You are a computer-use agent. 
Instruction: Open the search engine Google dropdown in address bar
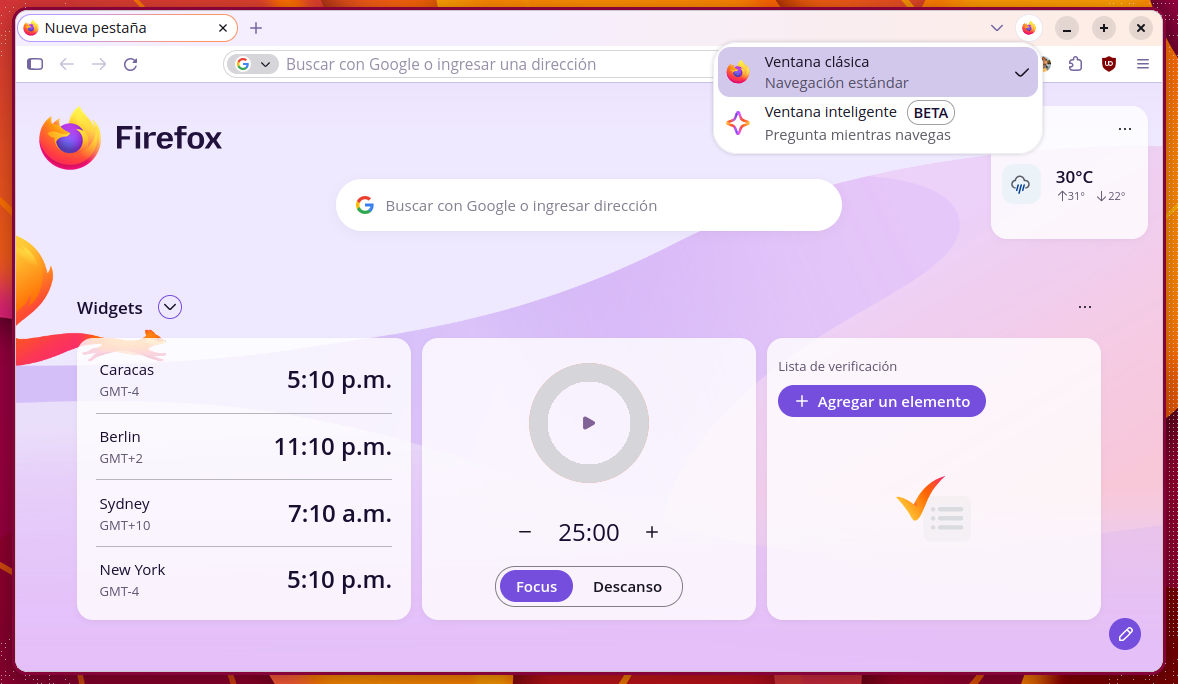[253, 64]
